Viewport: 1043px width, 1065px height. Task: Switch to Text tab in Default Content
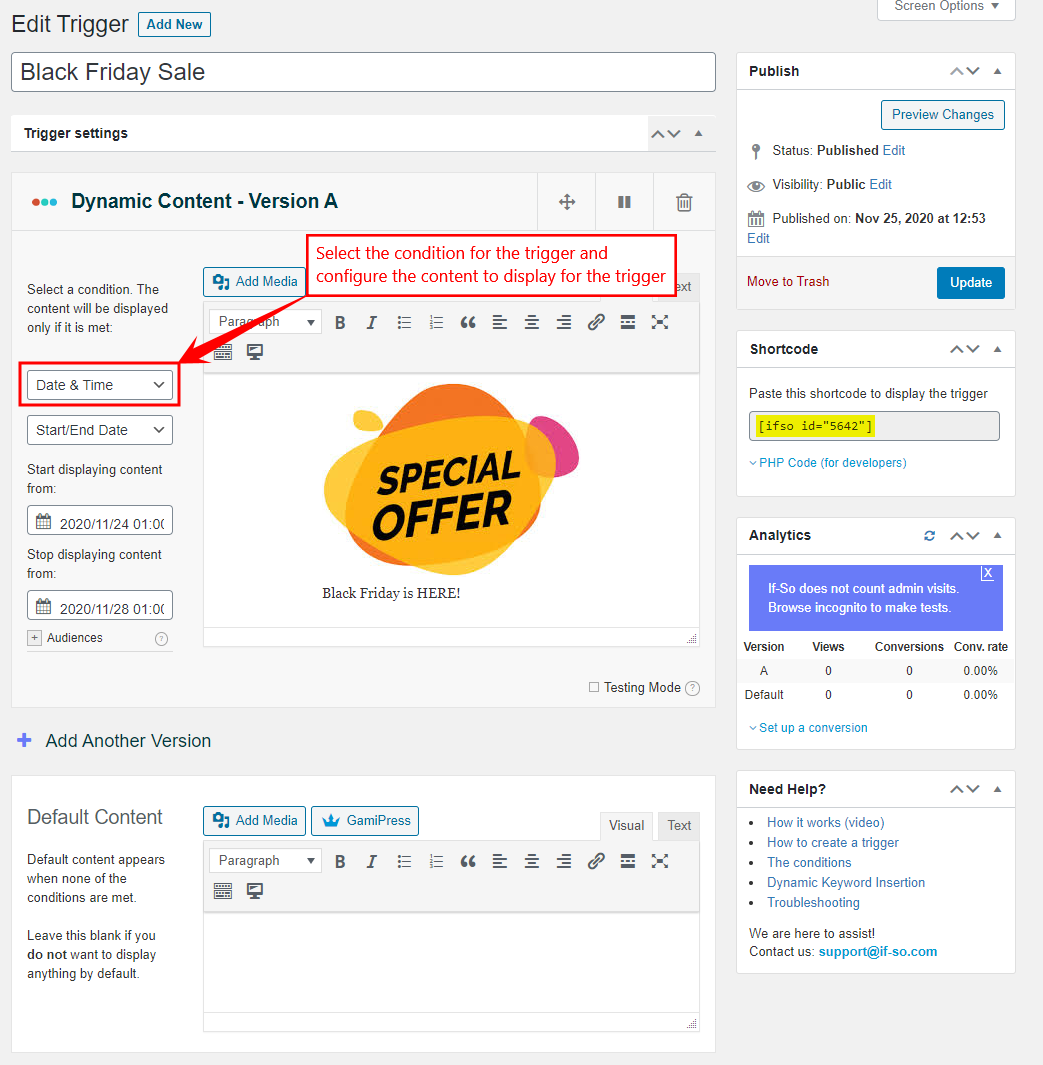(679, 826)
